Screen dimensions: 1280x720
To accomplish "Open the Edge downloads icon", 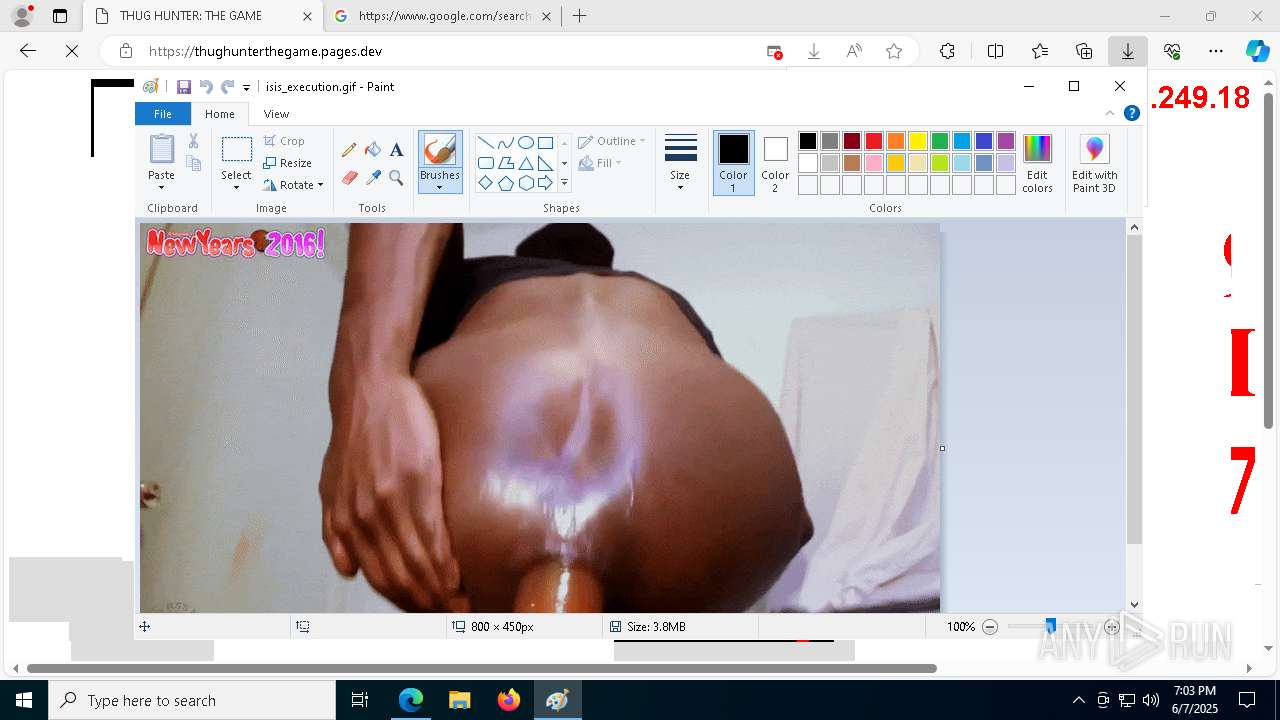I will point(1127,51).
